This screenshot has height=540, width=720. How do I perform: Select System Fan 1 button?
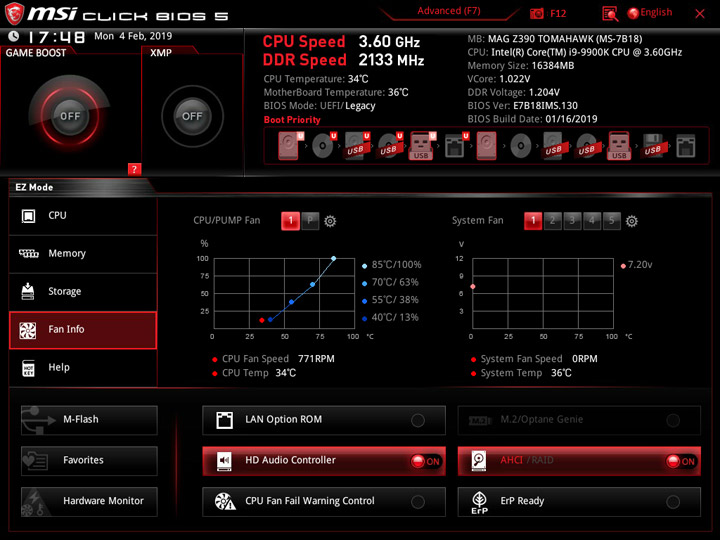tap(533, 221)
